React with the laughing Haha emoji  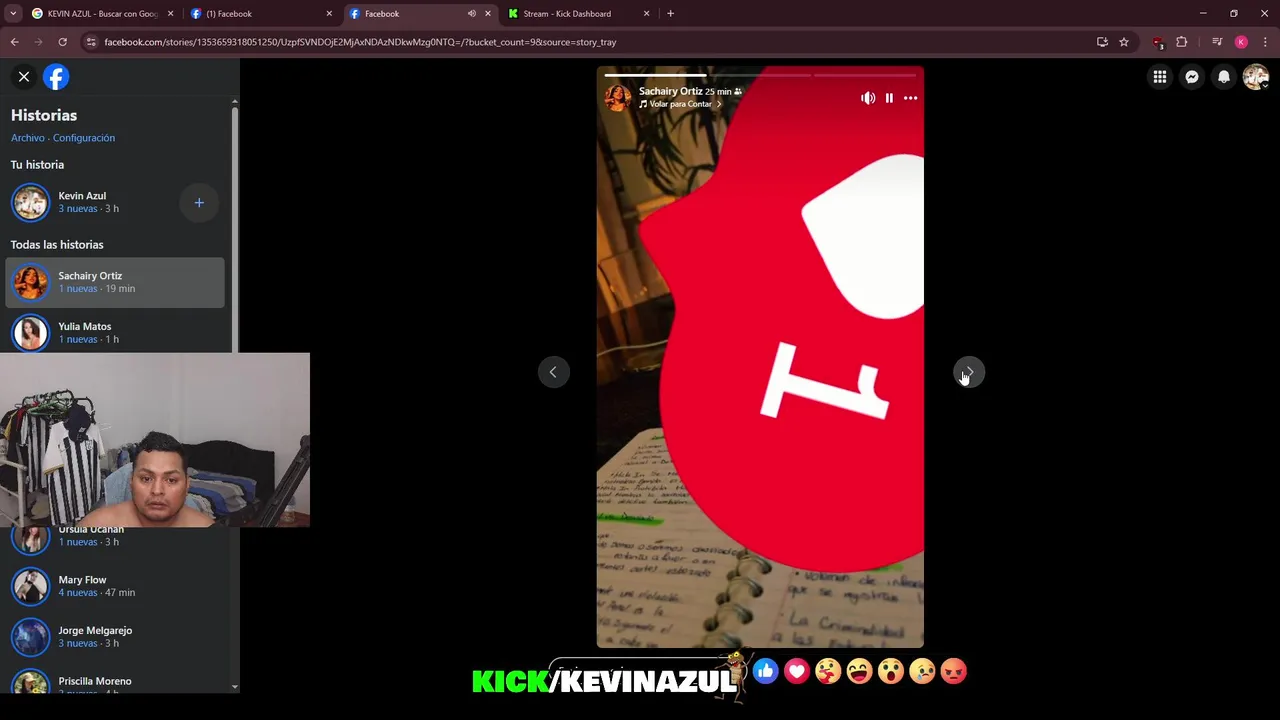860,671
